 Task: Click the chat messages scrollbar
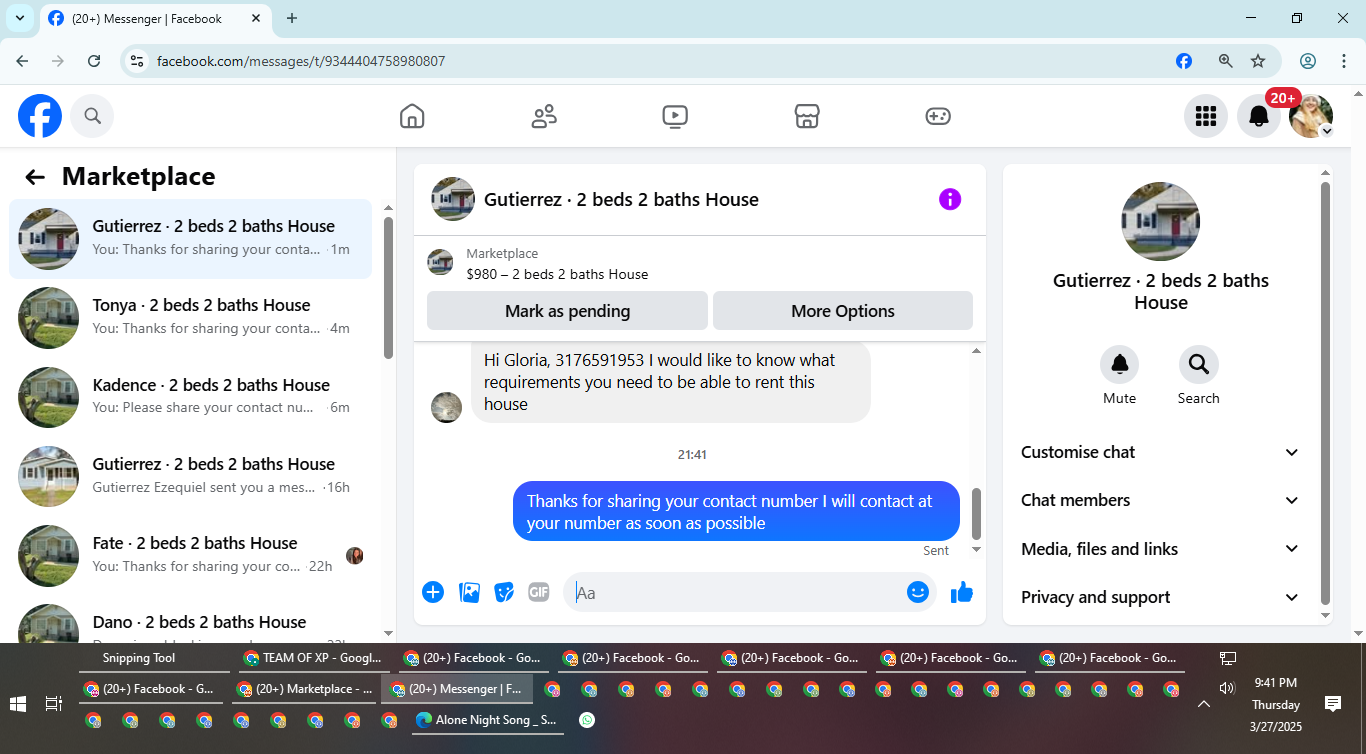click(x=977, y=514)
